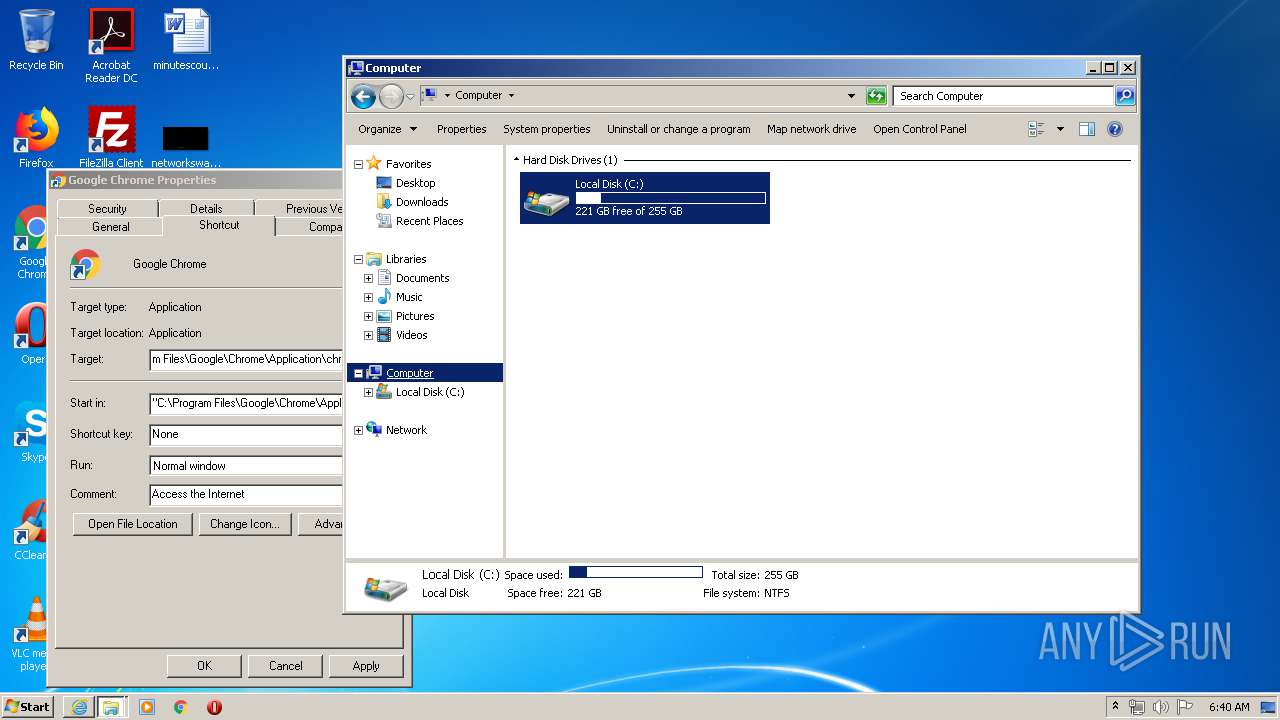Image resolution: width=1280 pixels, height=720 pixels.
Task: Click Cancel in Chrome Properties
Action: 285,666
